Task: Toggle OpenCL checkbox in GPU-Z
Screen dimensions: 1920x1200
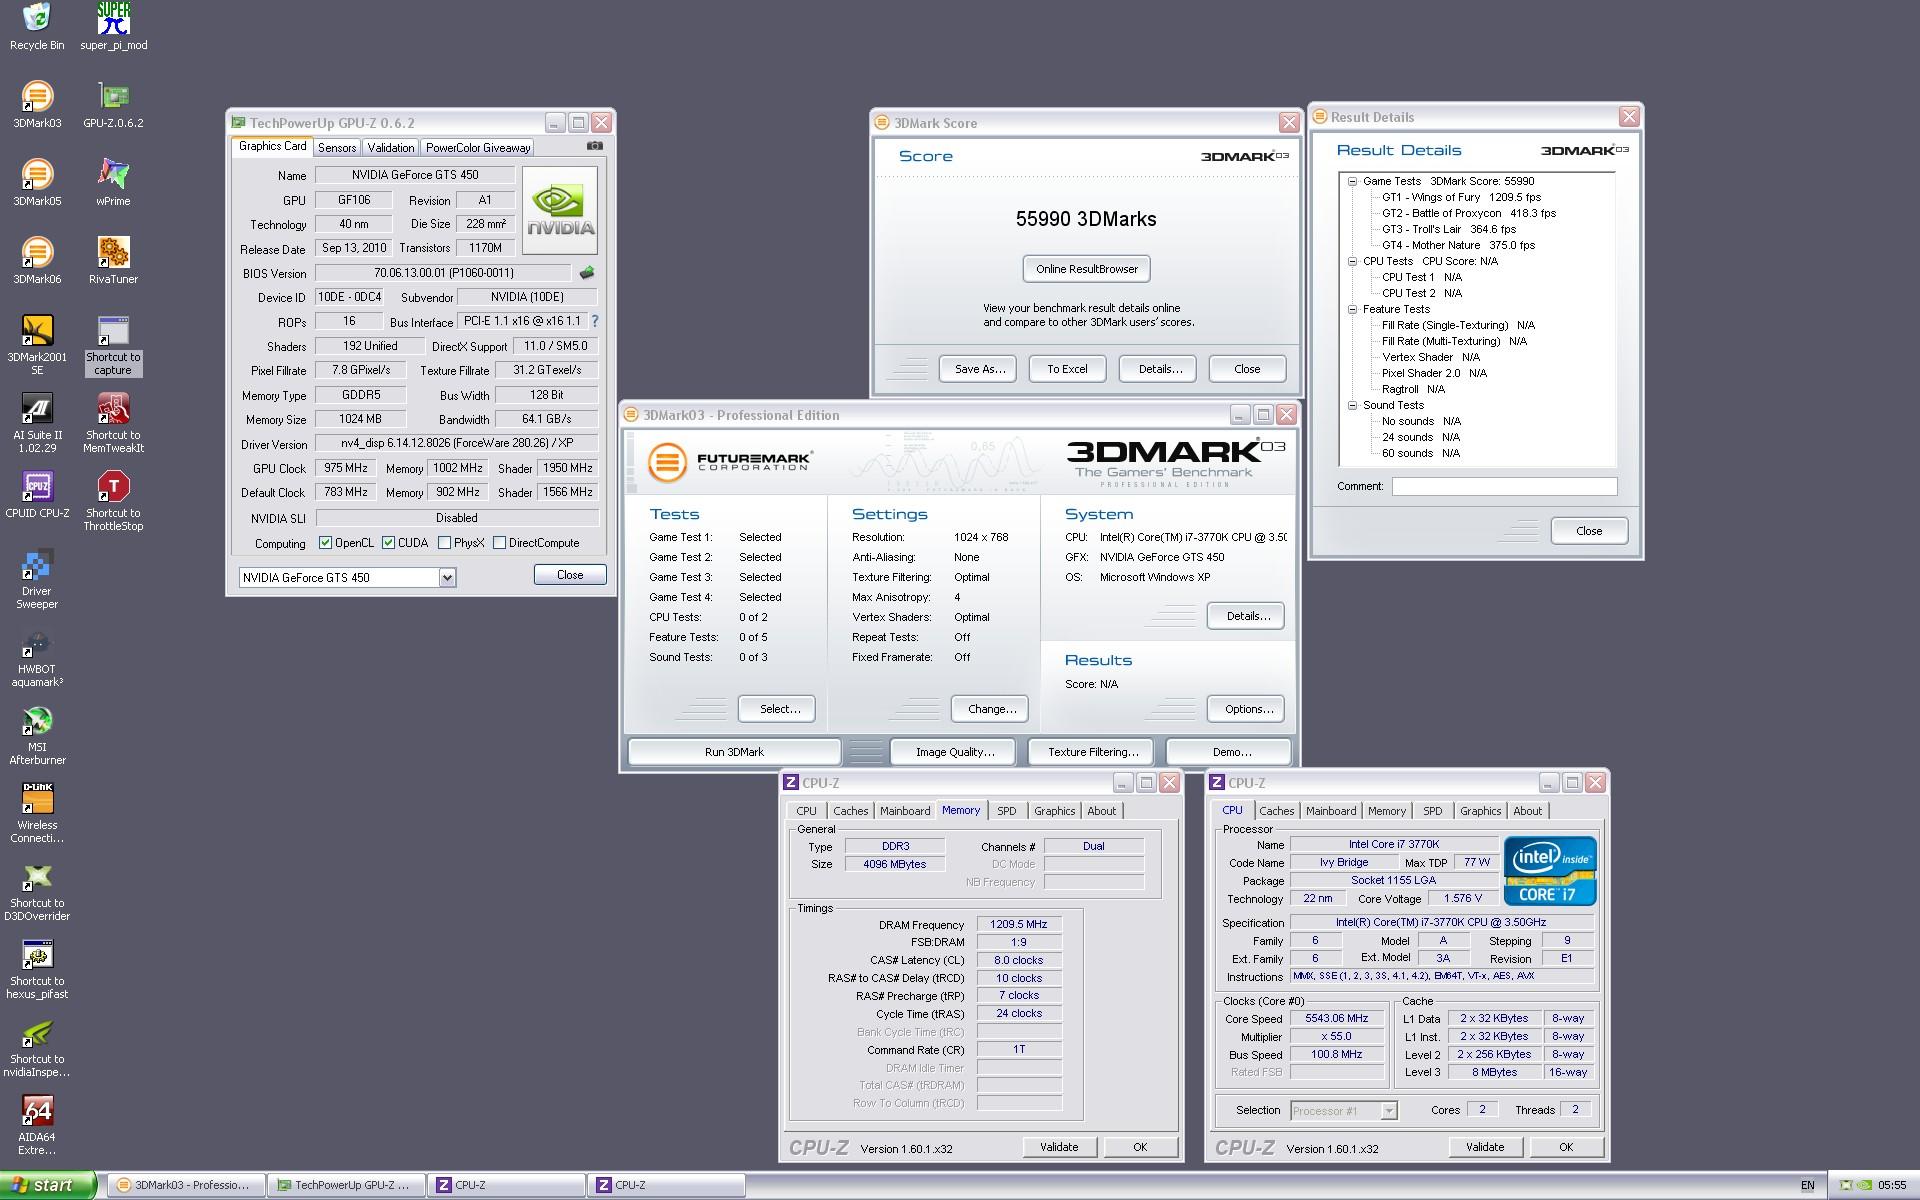Action: coord(325,543)
